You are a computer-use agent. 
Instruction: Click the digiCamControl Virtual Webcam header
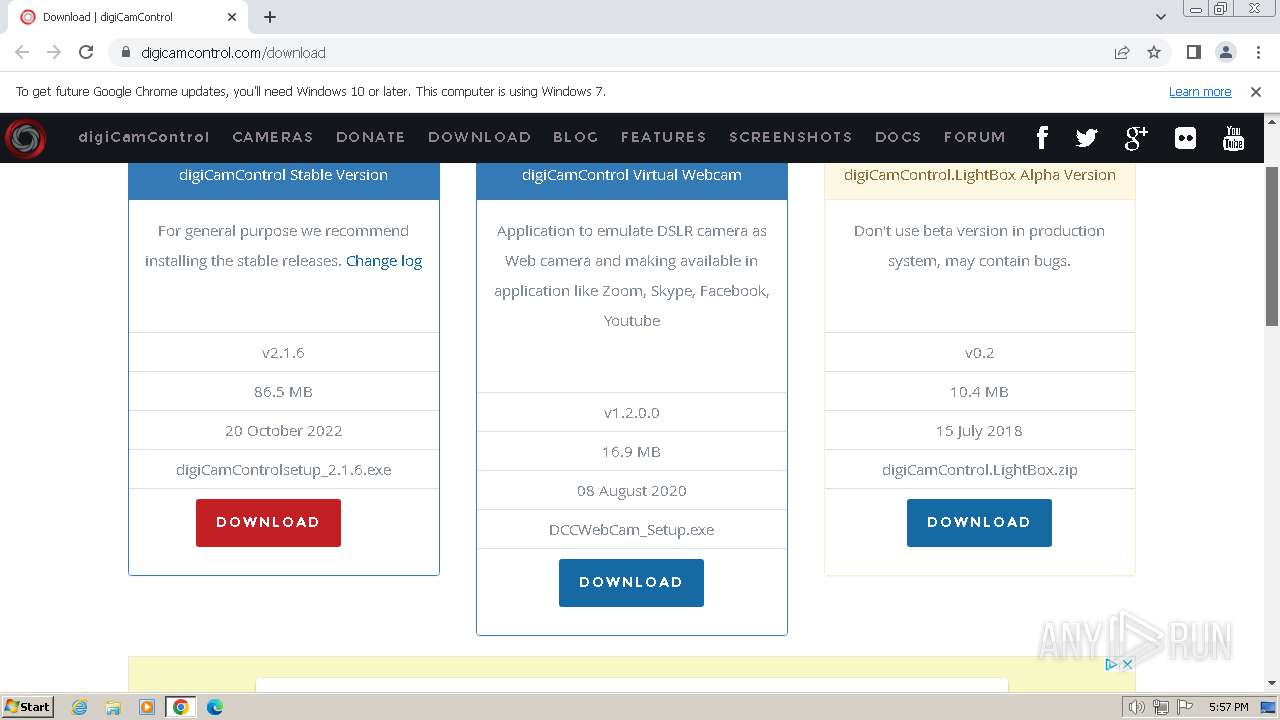[632, 175]
